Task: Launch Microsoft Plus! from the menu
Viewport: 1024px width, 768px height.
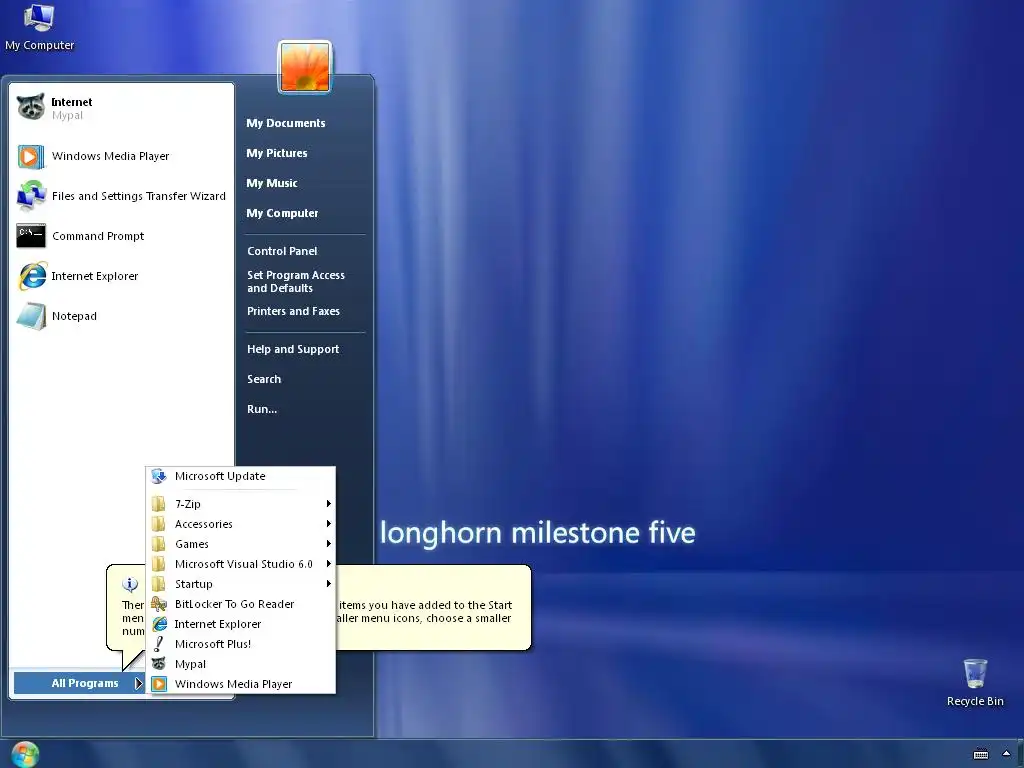Action: coord(240,644)
